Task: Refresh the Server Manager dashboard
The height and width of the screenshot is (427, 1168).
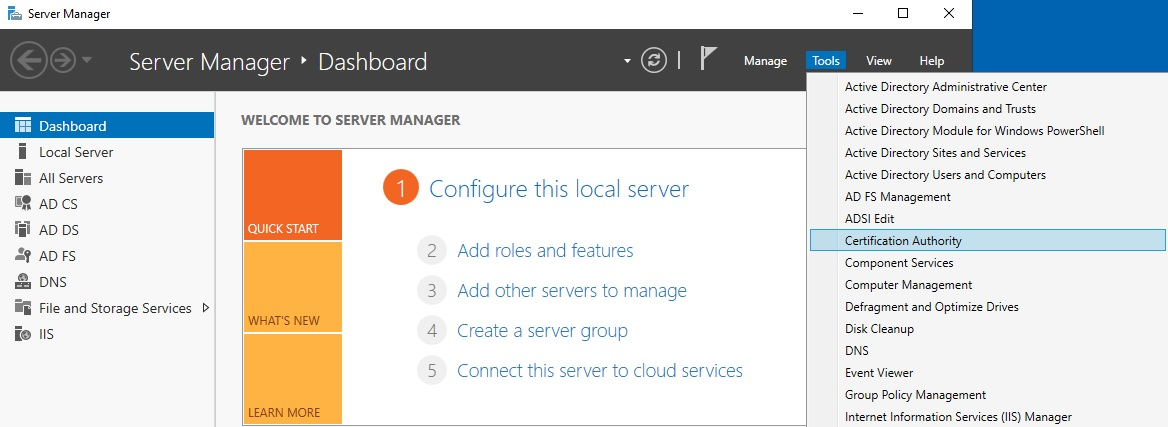Action: pyautogui.click(x=654, y=61)
